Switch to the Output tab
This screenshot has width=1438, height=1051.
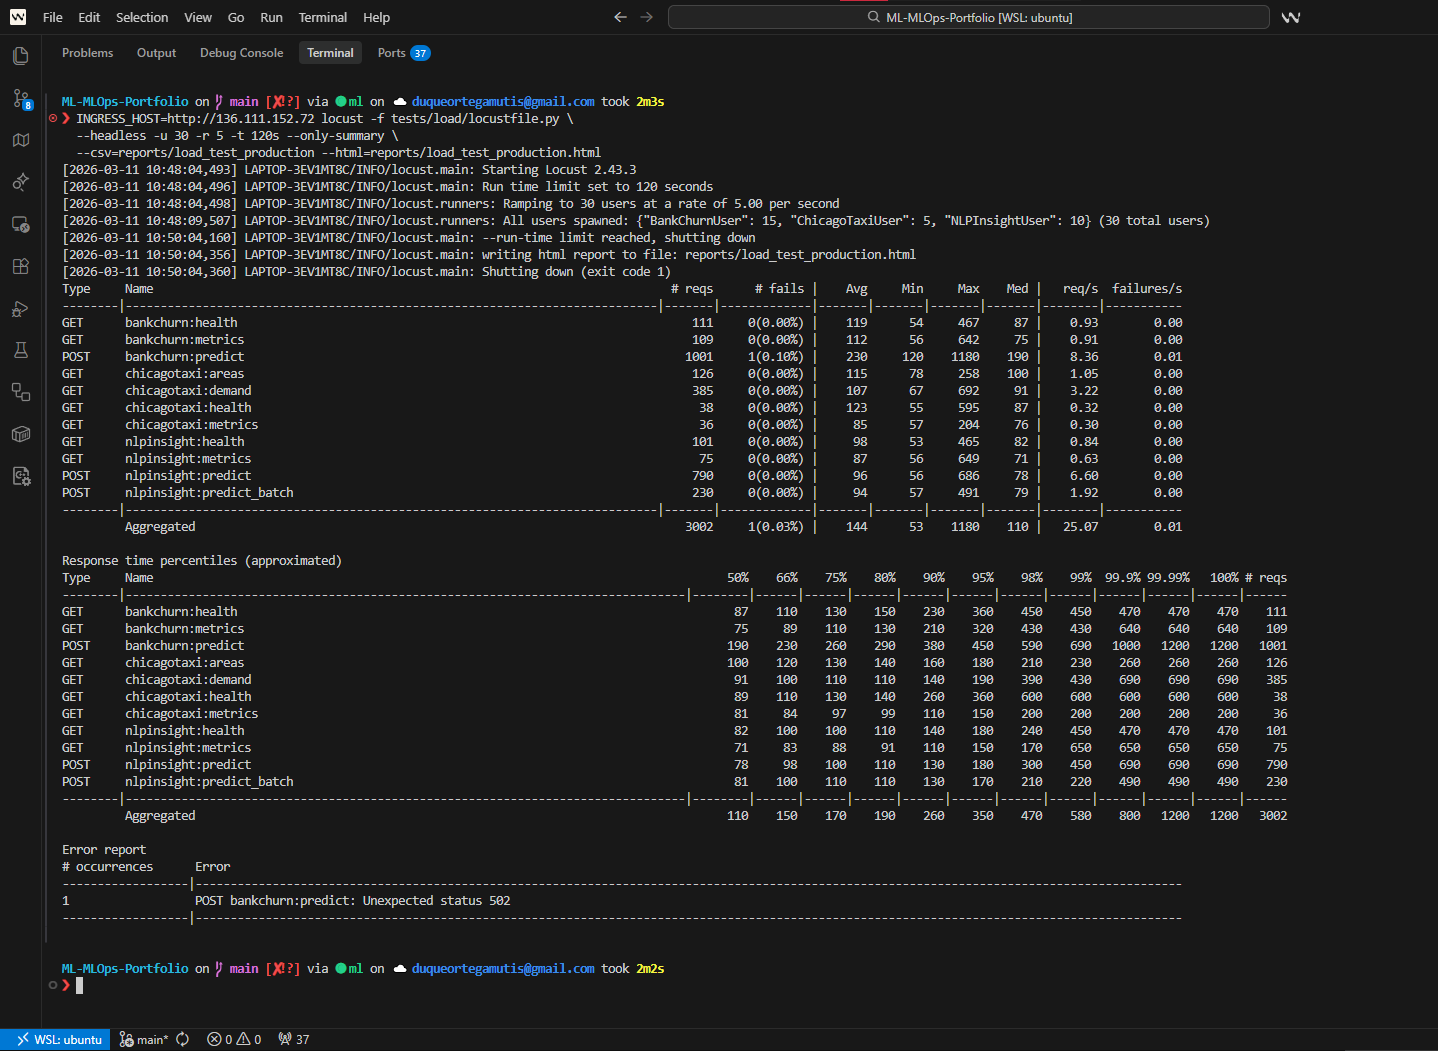156,53
